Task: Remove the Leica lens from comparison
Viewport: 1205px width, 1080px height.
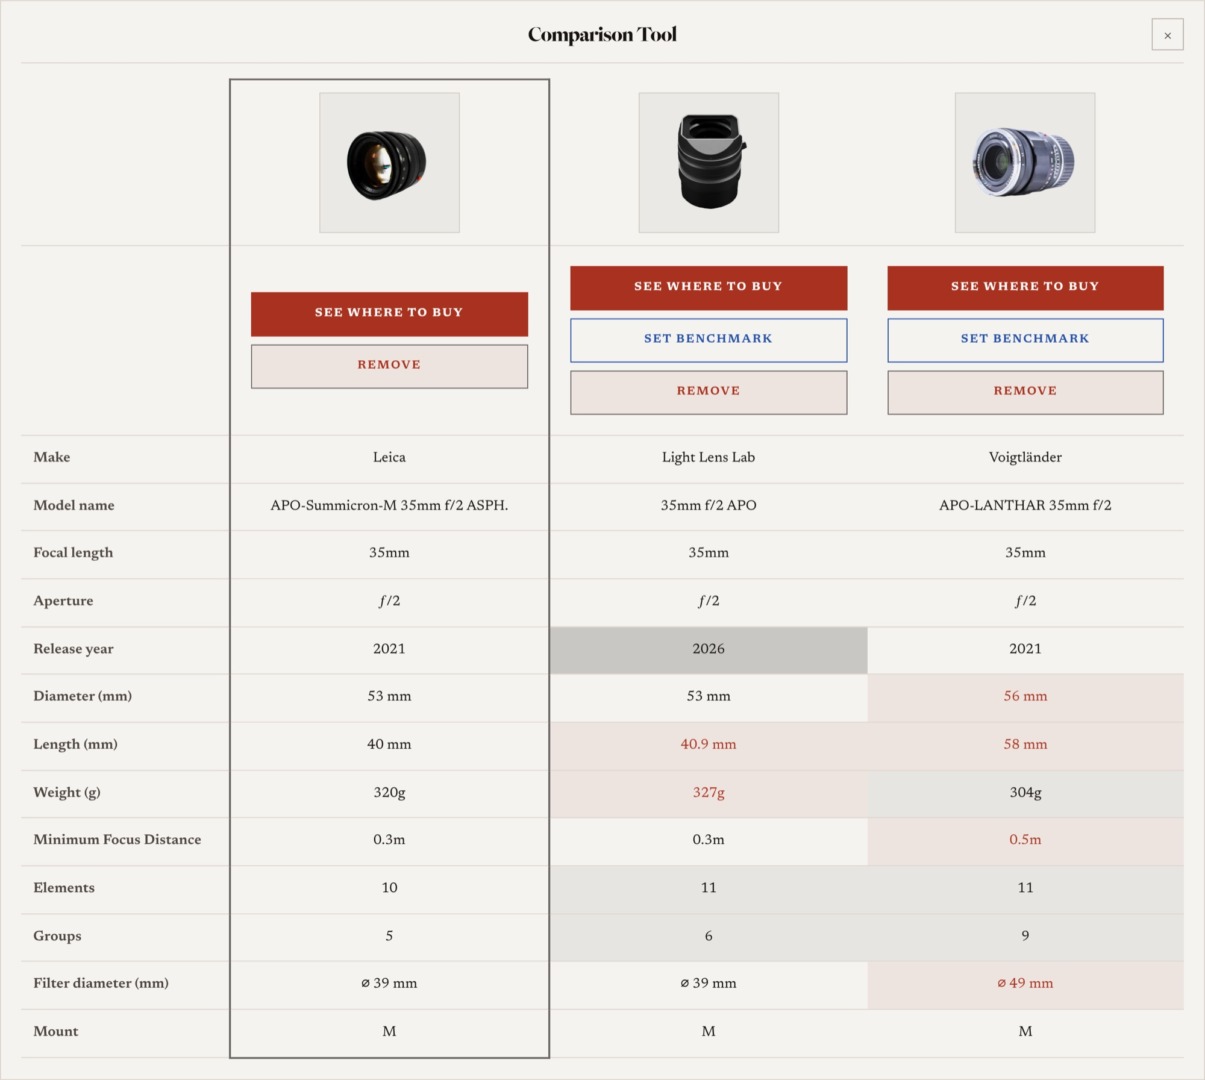Action: (389, 366)
